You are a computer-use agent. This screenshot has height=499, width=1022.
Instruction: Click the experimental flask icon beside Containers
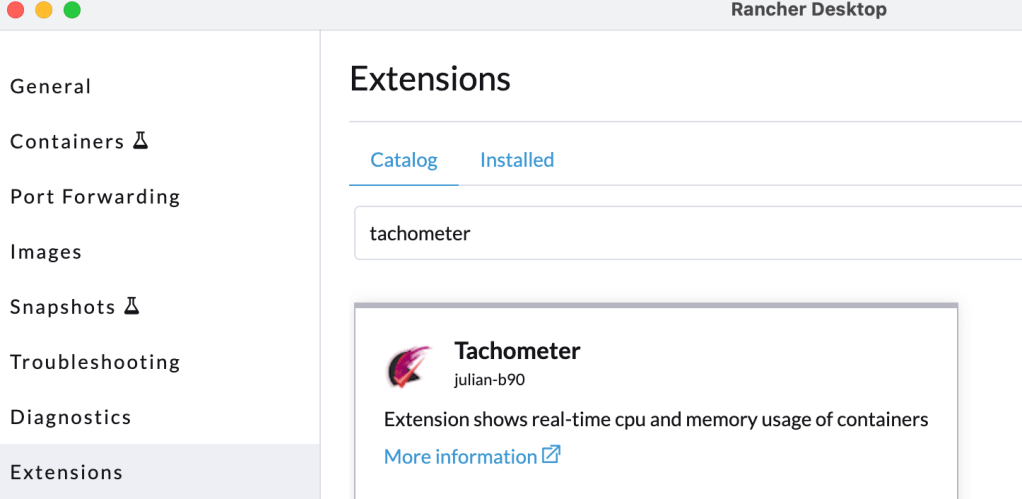click(x=141, y=141)
